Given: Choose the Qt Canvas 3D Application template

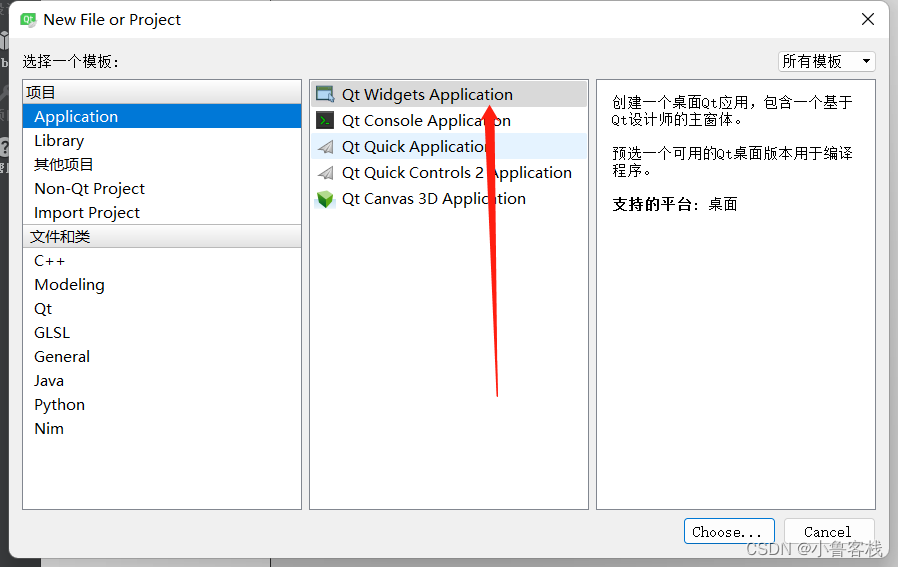Looking at the screenshot, I should click(449, 199).
